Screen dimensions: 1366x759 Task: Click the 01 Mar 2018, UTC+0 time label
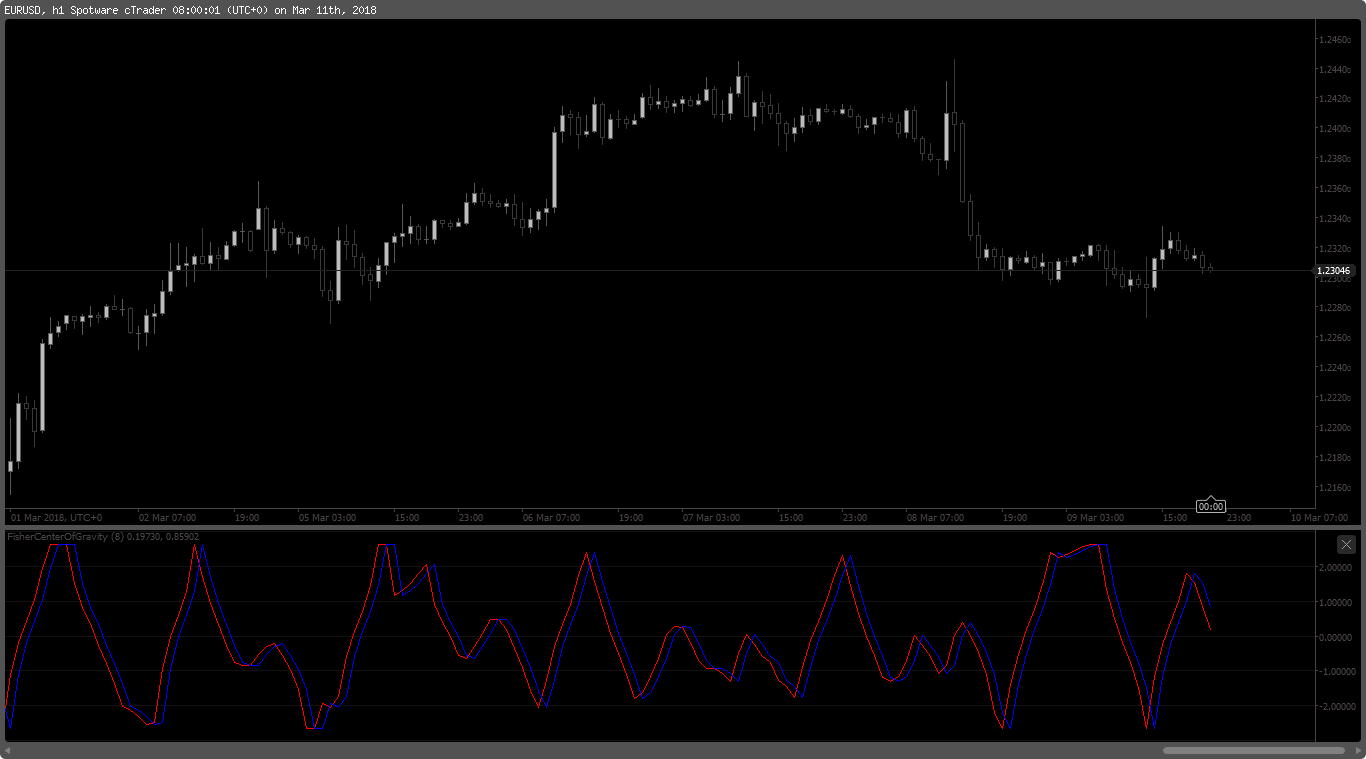[x=56, y=518]
